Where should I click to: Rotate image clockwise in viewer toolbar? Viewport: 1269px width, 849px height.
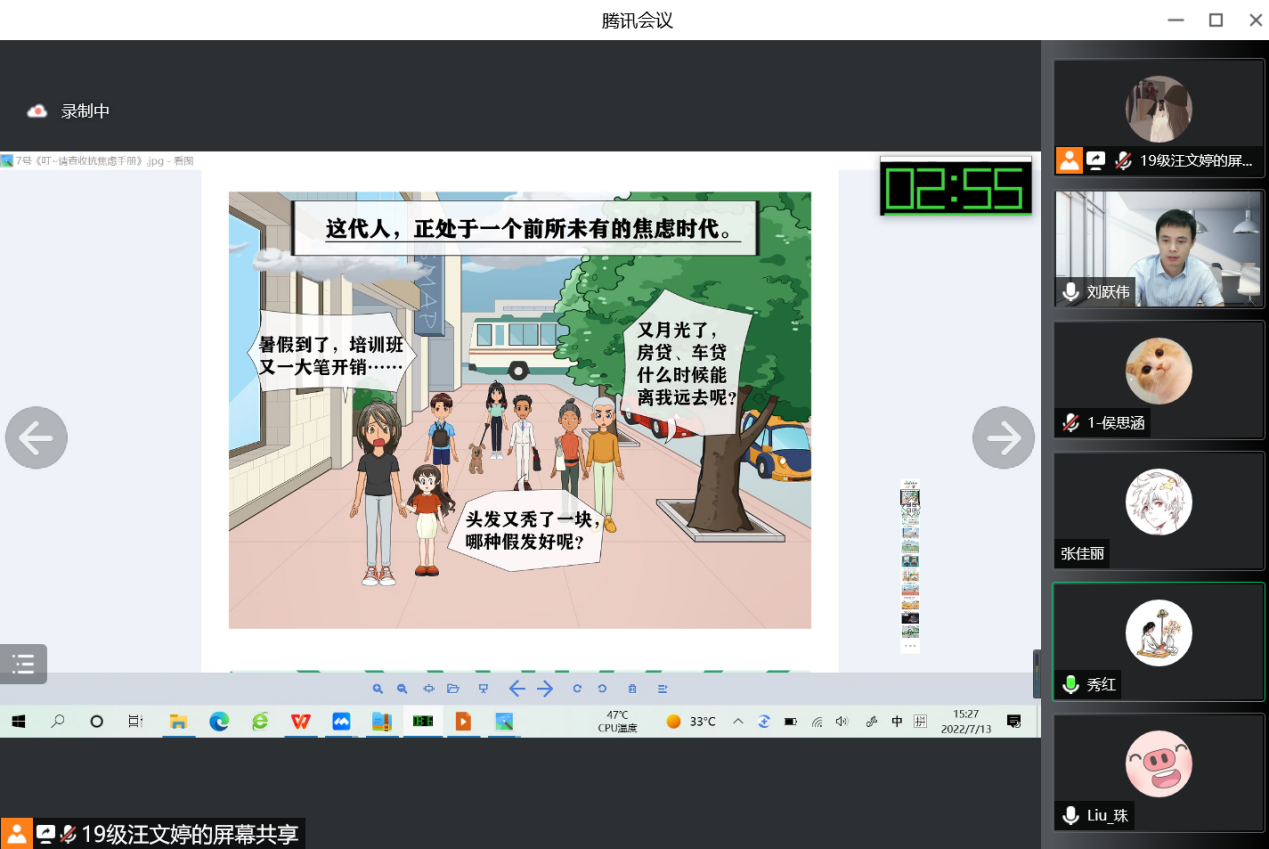point(577,689)
